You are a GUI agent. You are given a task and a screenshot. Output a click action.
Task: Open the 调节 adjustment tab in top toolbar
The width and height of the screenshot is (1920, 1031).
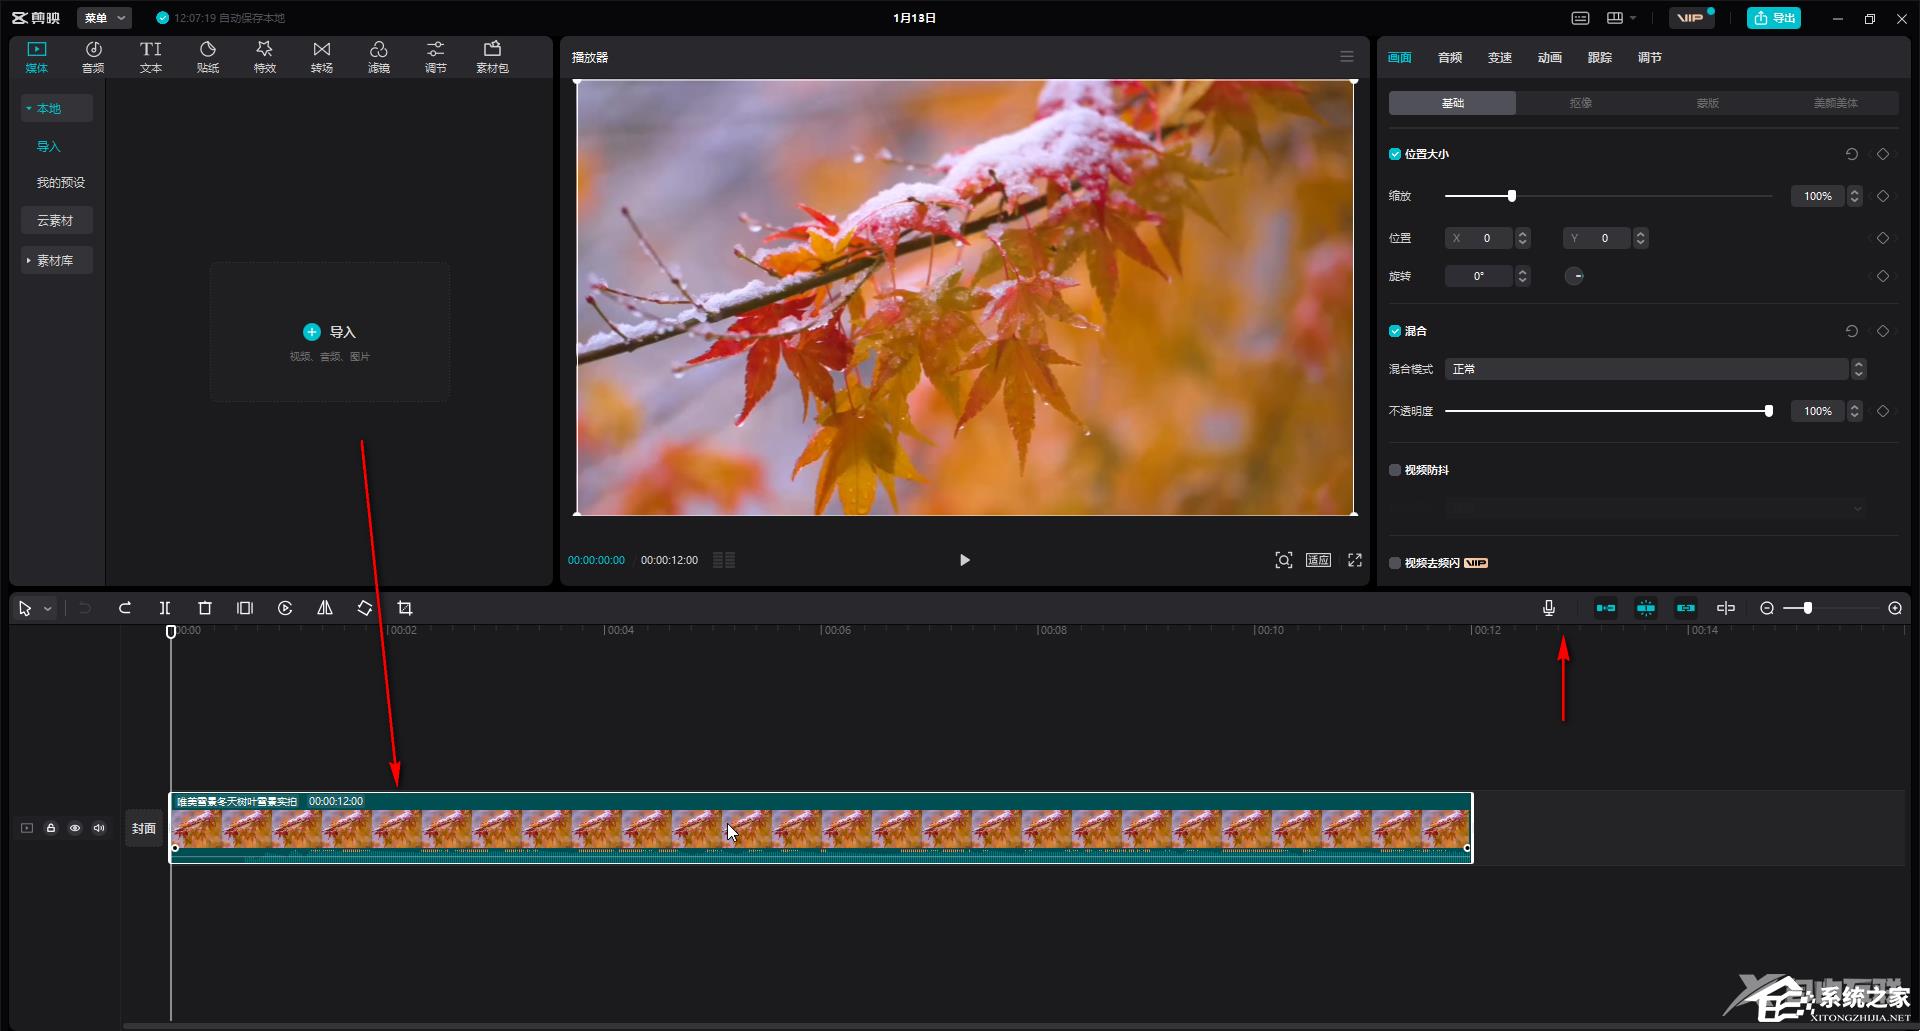click(435, 57)
